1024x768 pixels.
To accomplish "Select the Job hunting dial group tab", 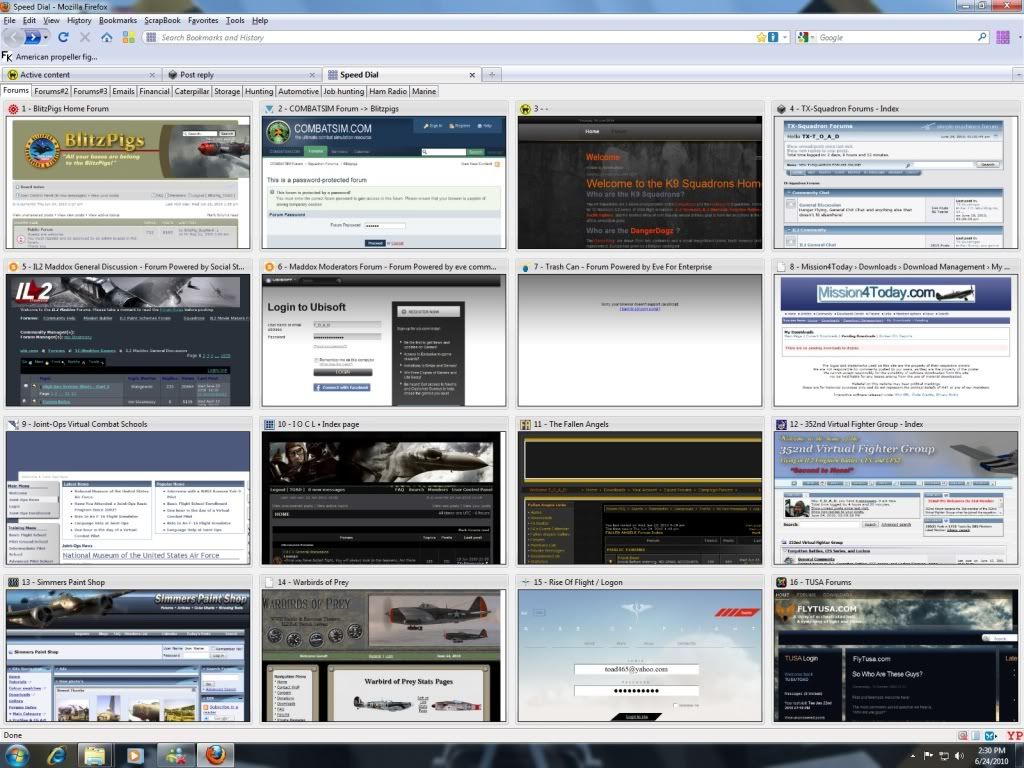I will click(344, 91).
